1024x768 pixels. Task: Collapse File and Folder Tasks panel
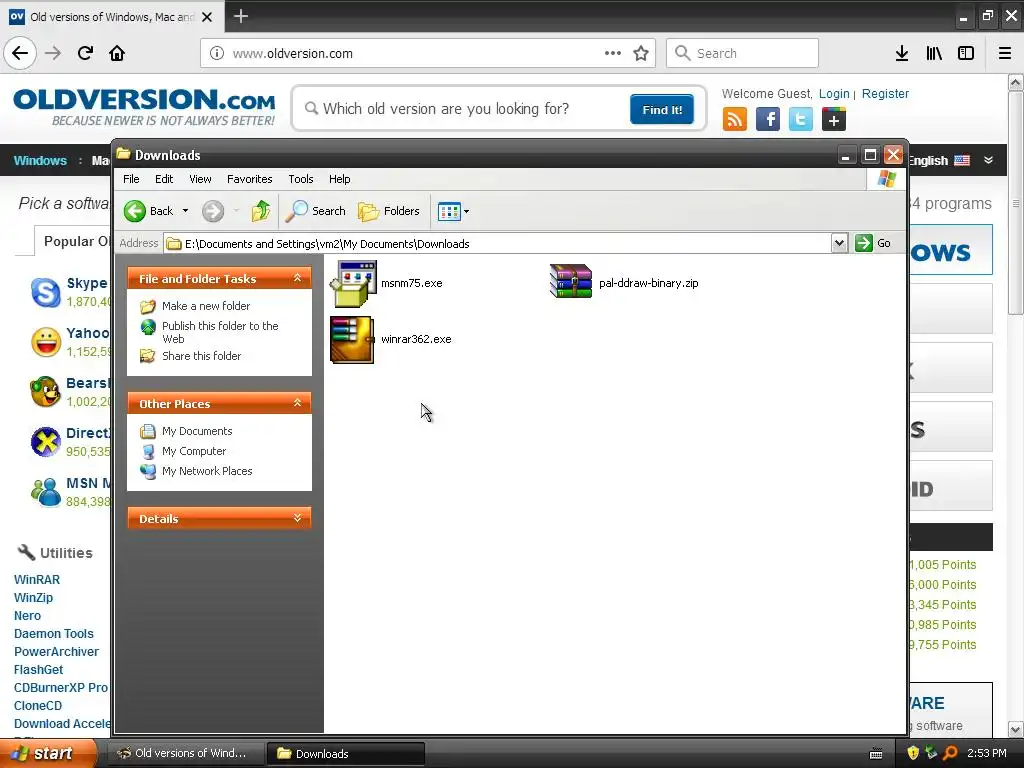[297, 278]
